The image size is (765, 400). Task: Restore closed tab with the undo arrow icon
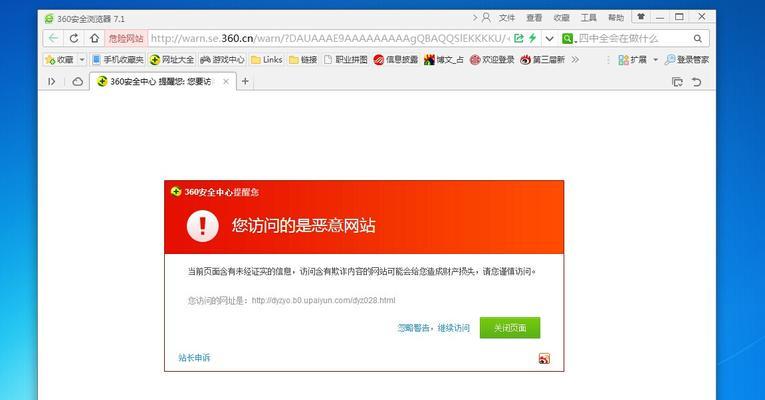point(697,81)
